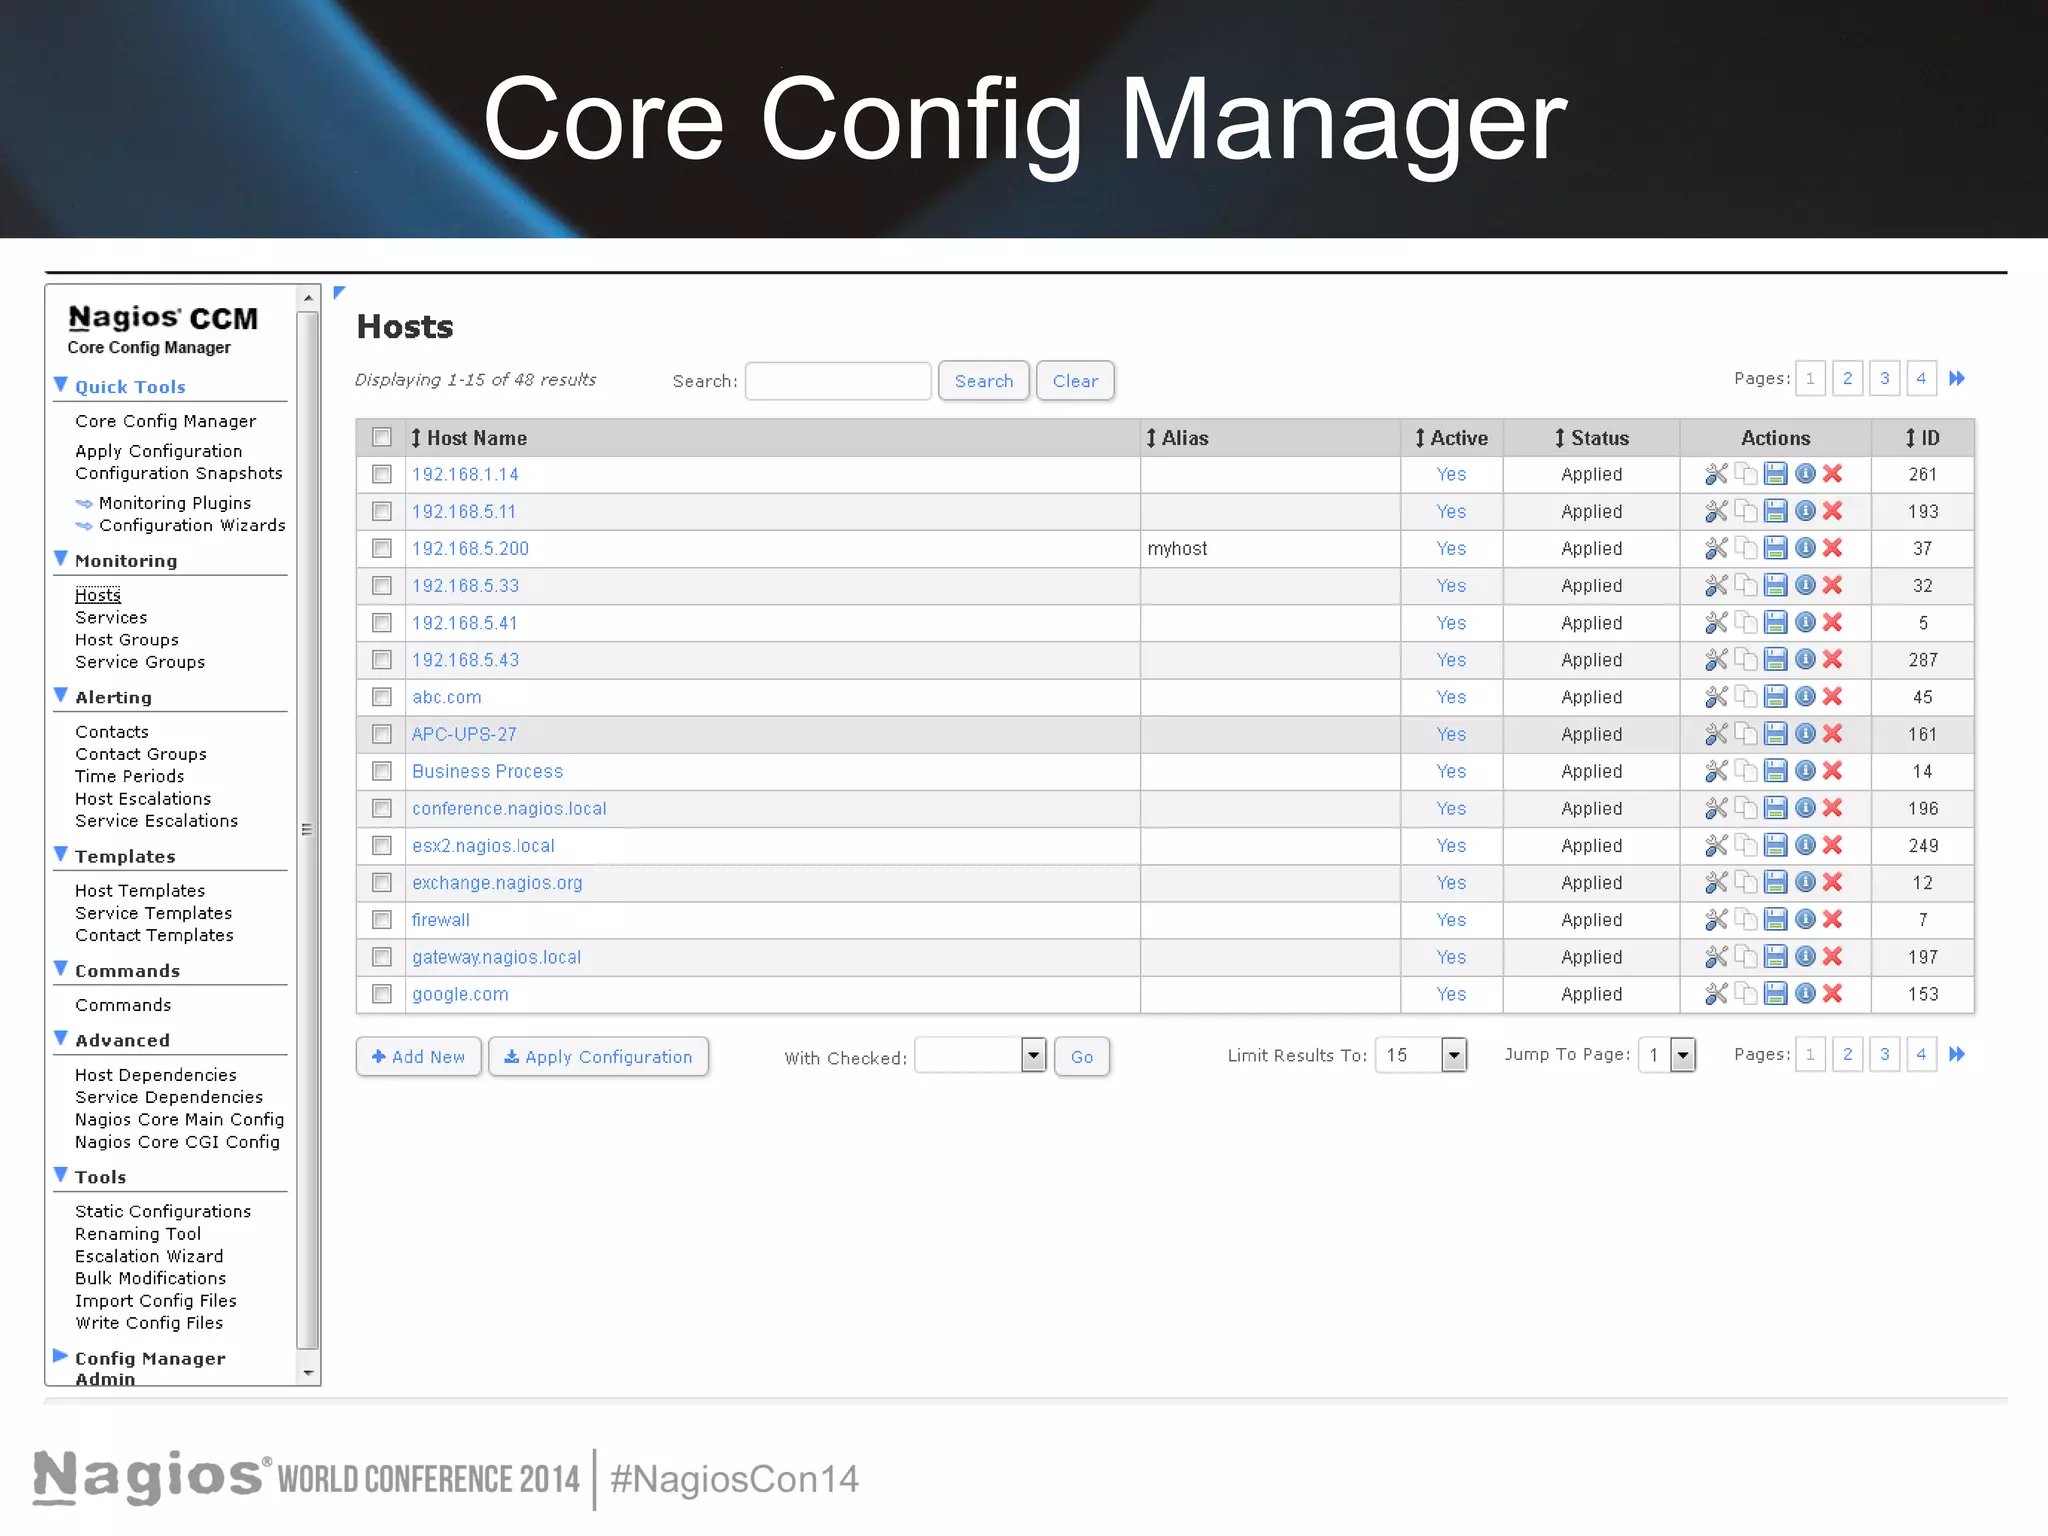2048x1536 pixels.
Task: Sort the table by the Status column
Action: click(x=1592, y=438)
